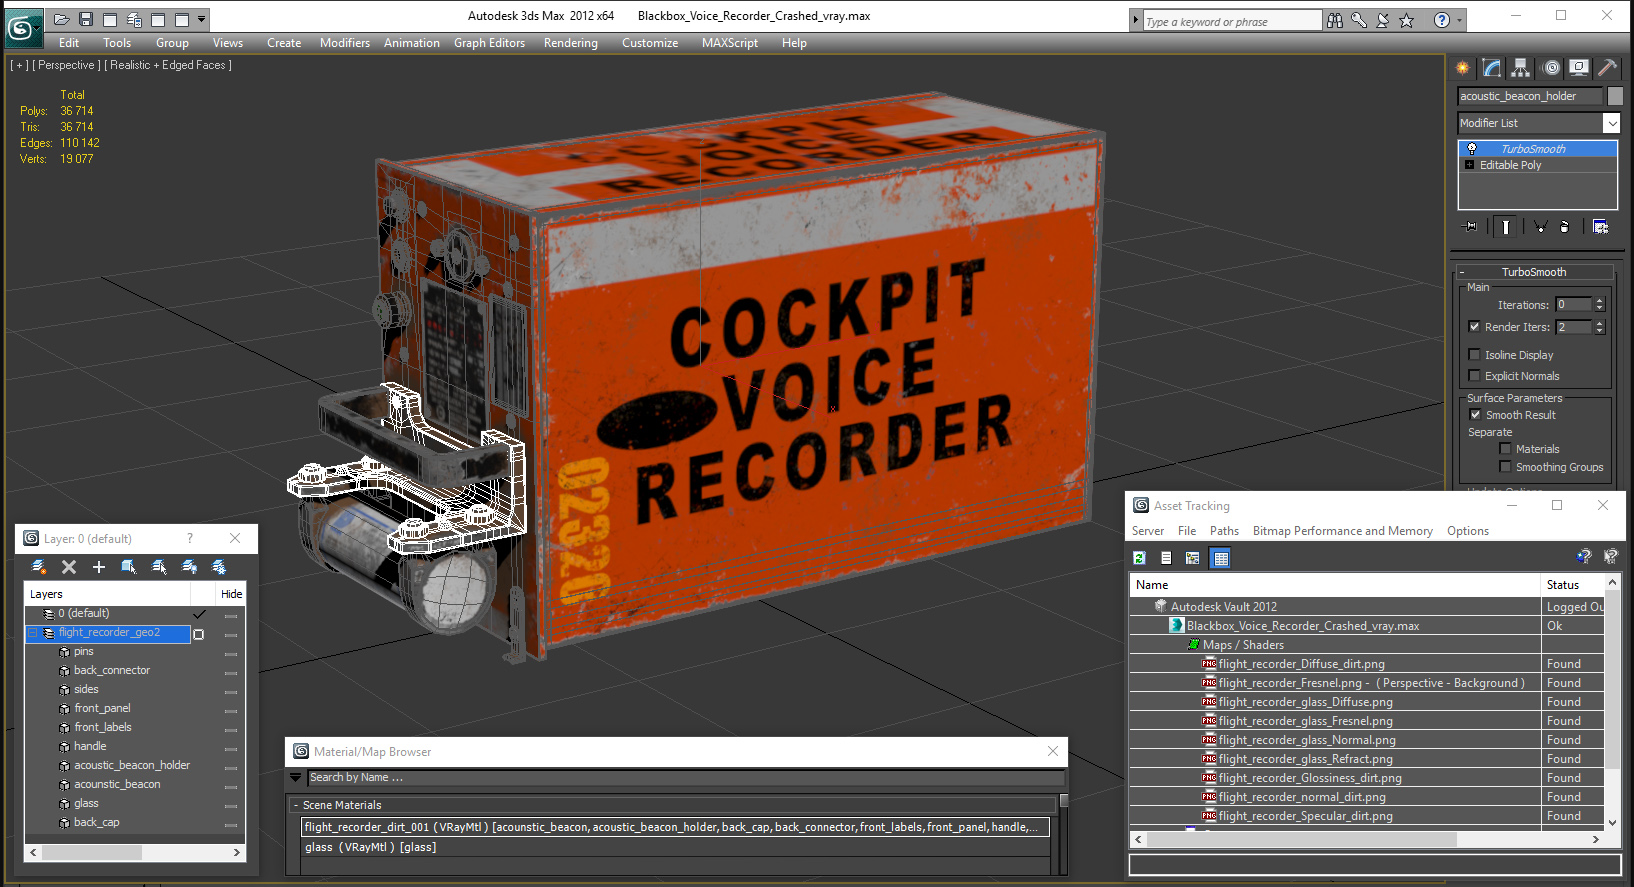Viewport: 1634px width, 887px height.
Task: Click Select Highlighted Objects and Layers icon
Action: click(129, 567)
